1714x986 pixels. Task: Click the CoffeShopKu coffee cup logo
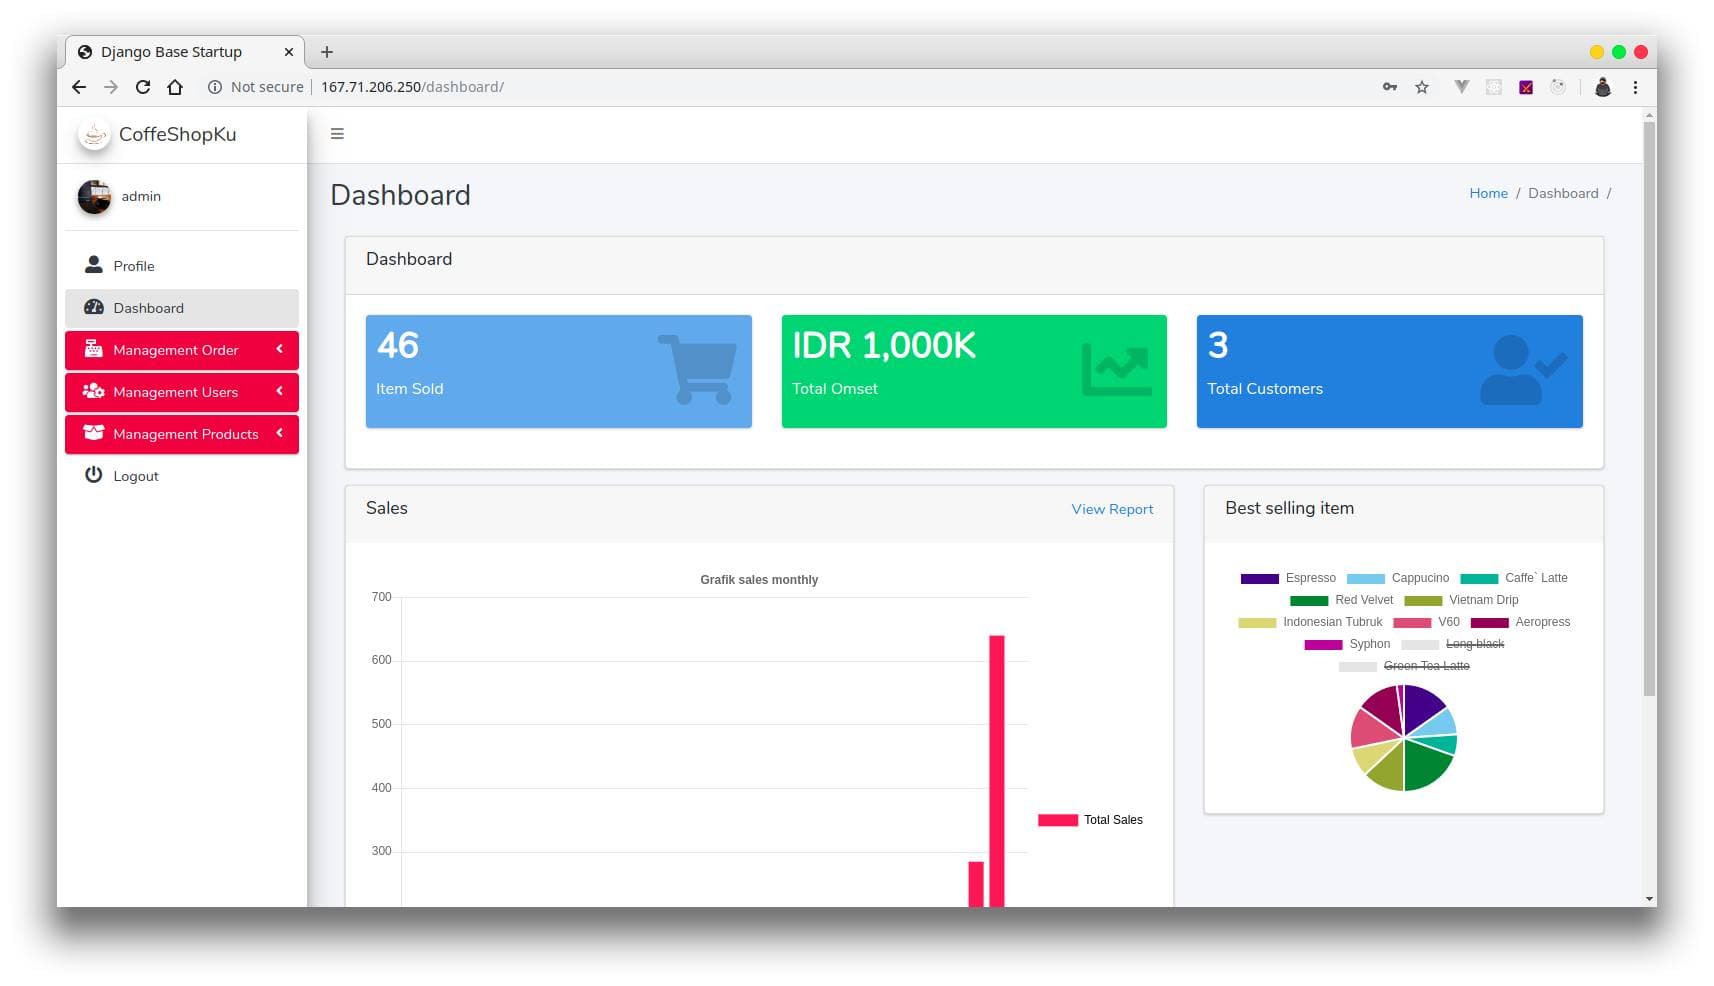(x=94, y=134)
